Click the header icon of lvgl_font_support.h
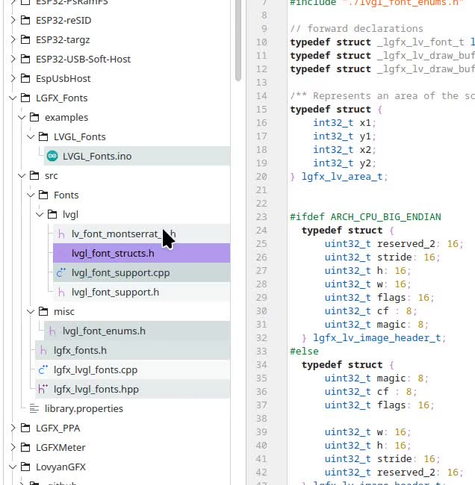The image size is (475, 485). click(61, 292)
